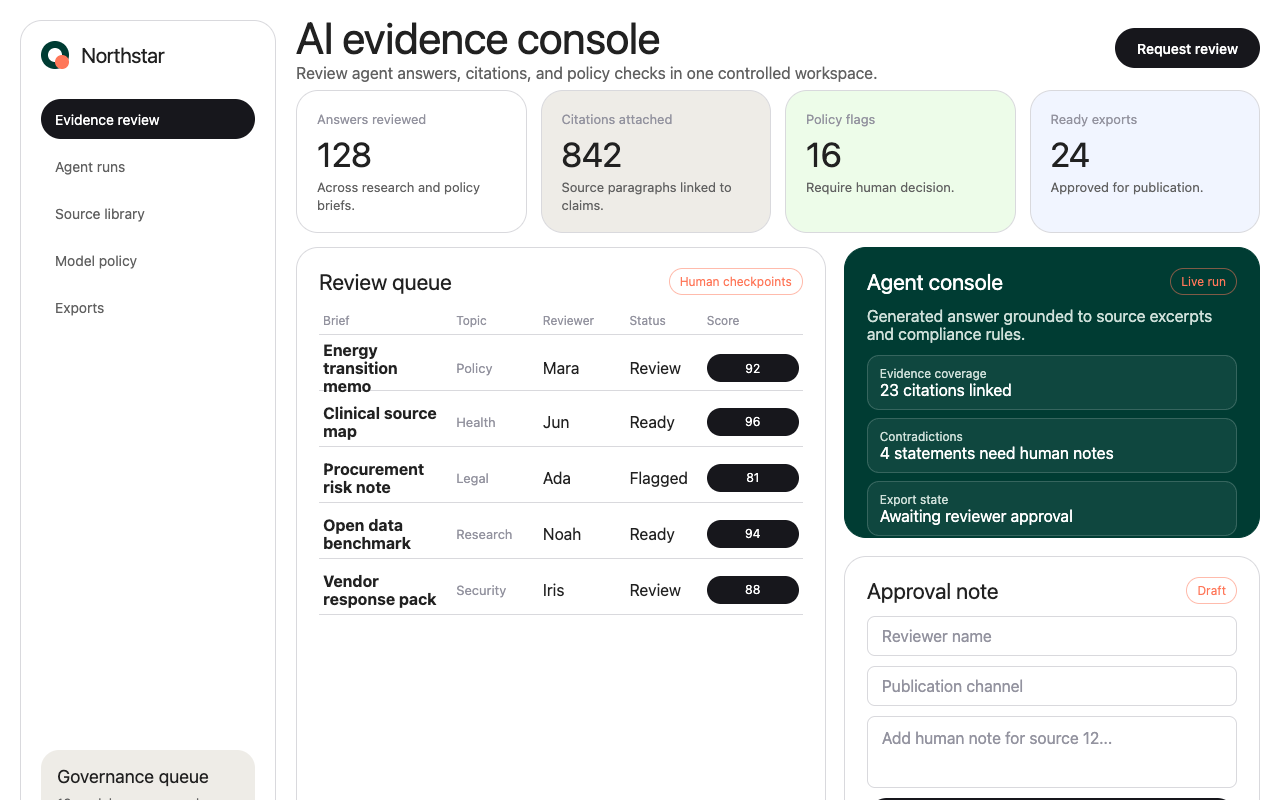The width and height of the screenshot is (1280, 800).
Task: Click the Live run badge
Action: pos(1203,282)
